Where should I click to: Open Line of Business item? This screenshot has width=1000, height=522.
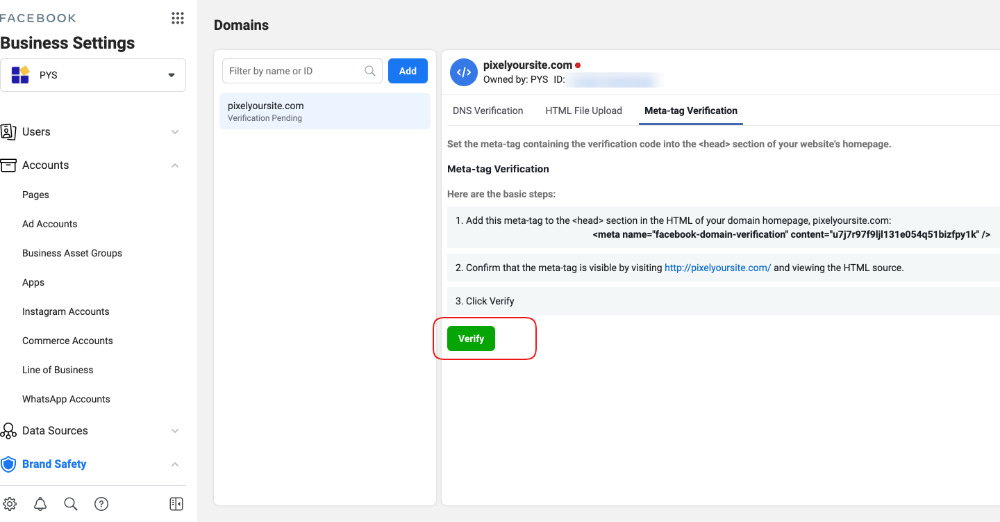(57, 370)
